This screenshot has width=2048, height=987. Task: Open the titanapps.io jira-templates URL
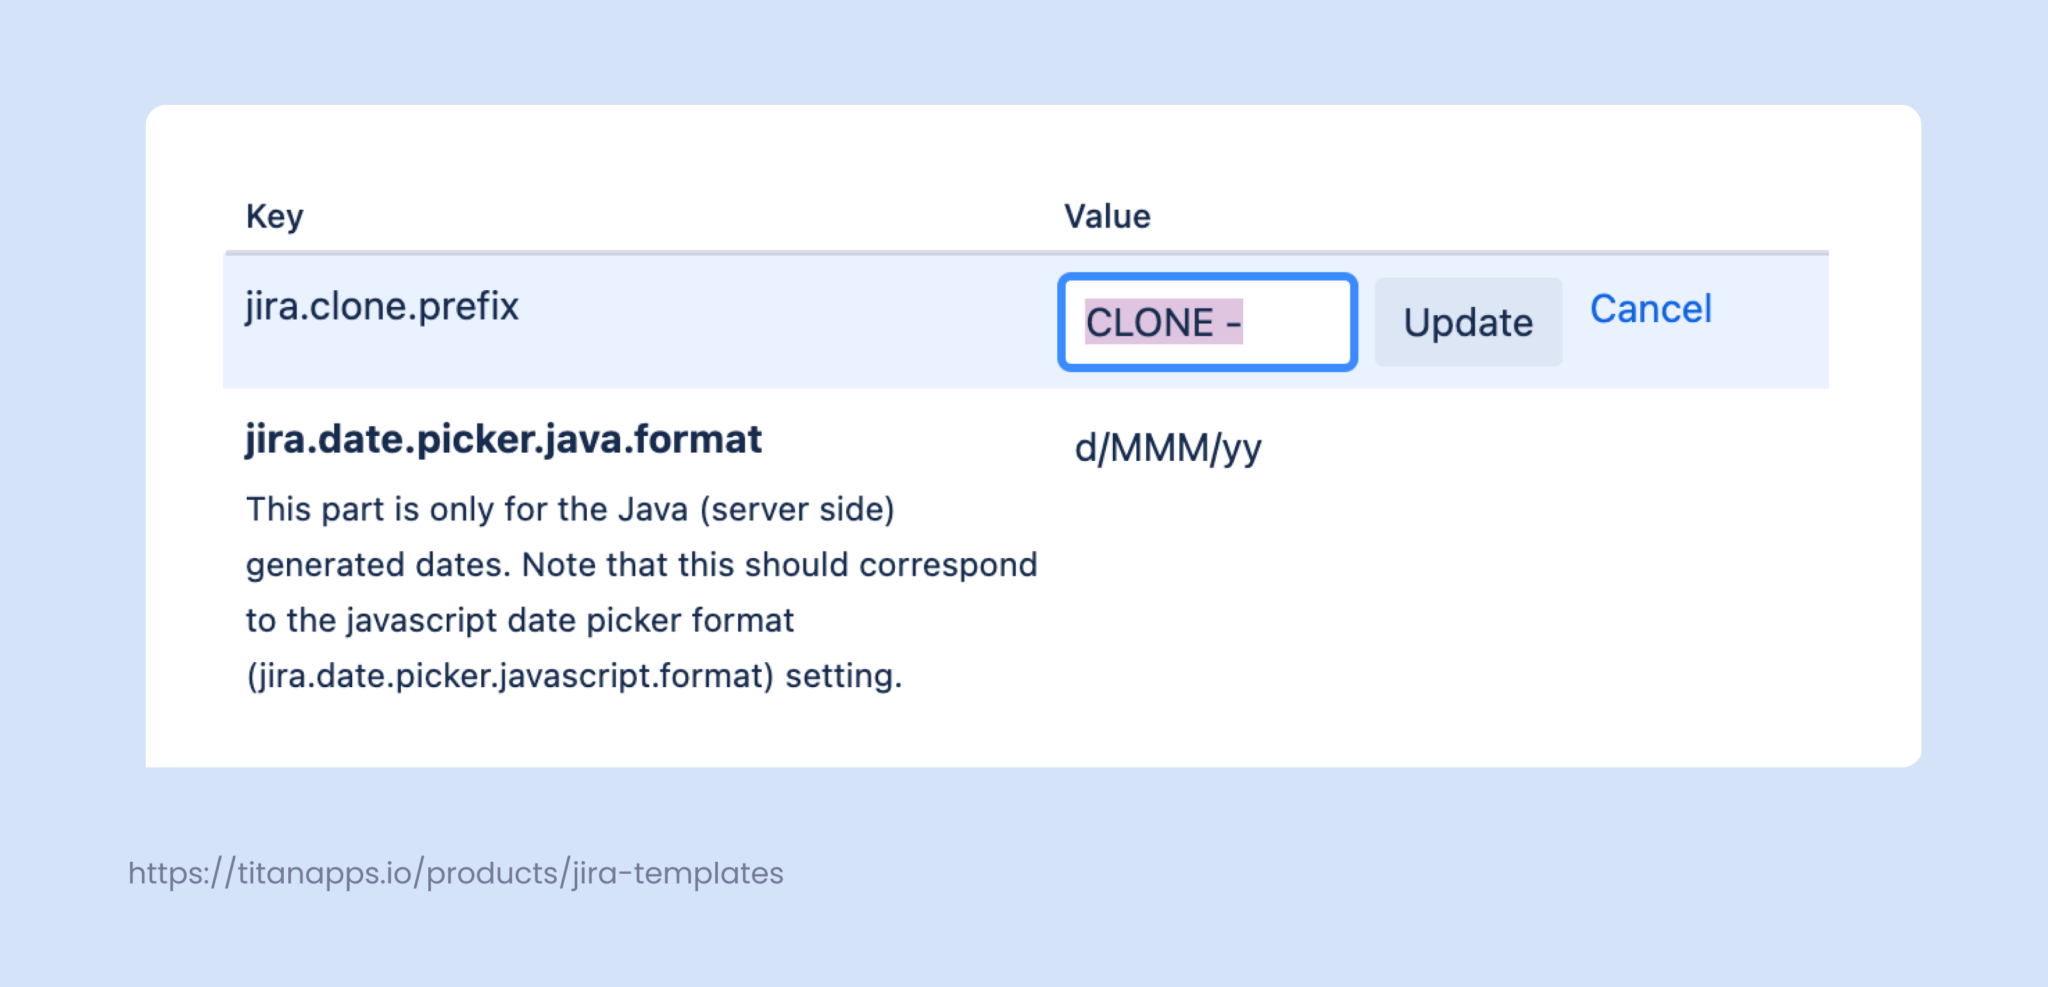[455, 872]
